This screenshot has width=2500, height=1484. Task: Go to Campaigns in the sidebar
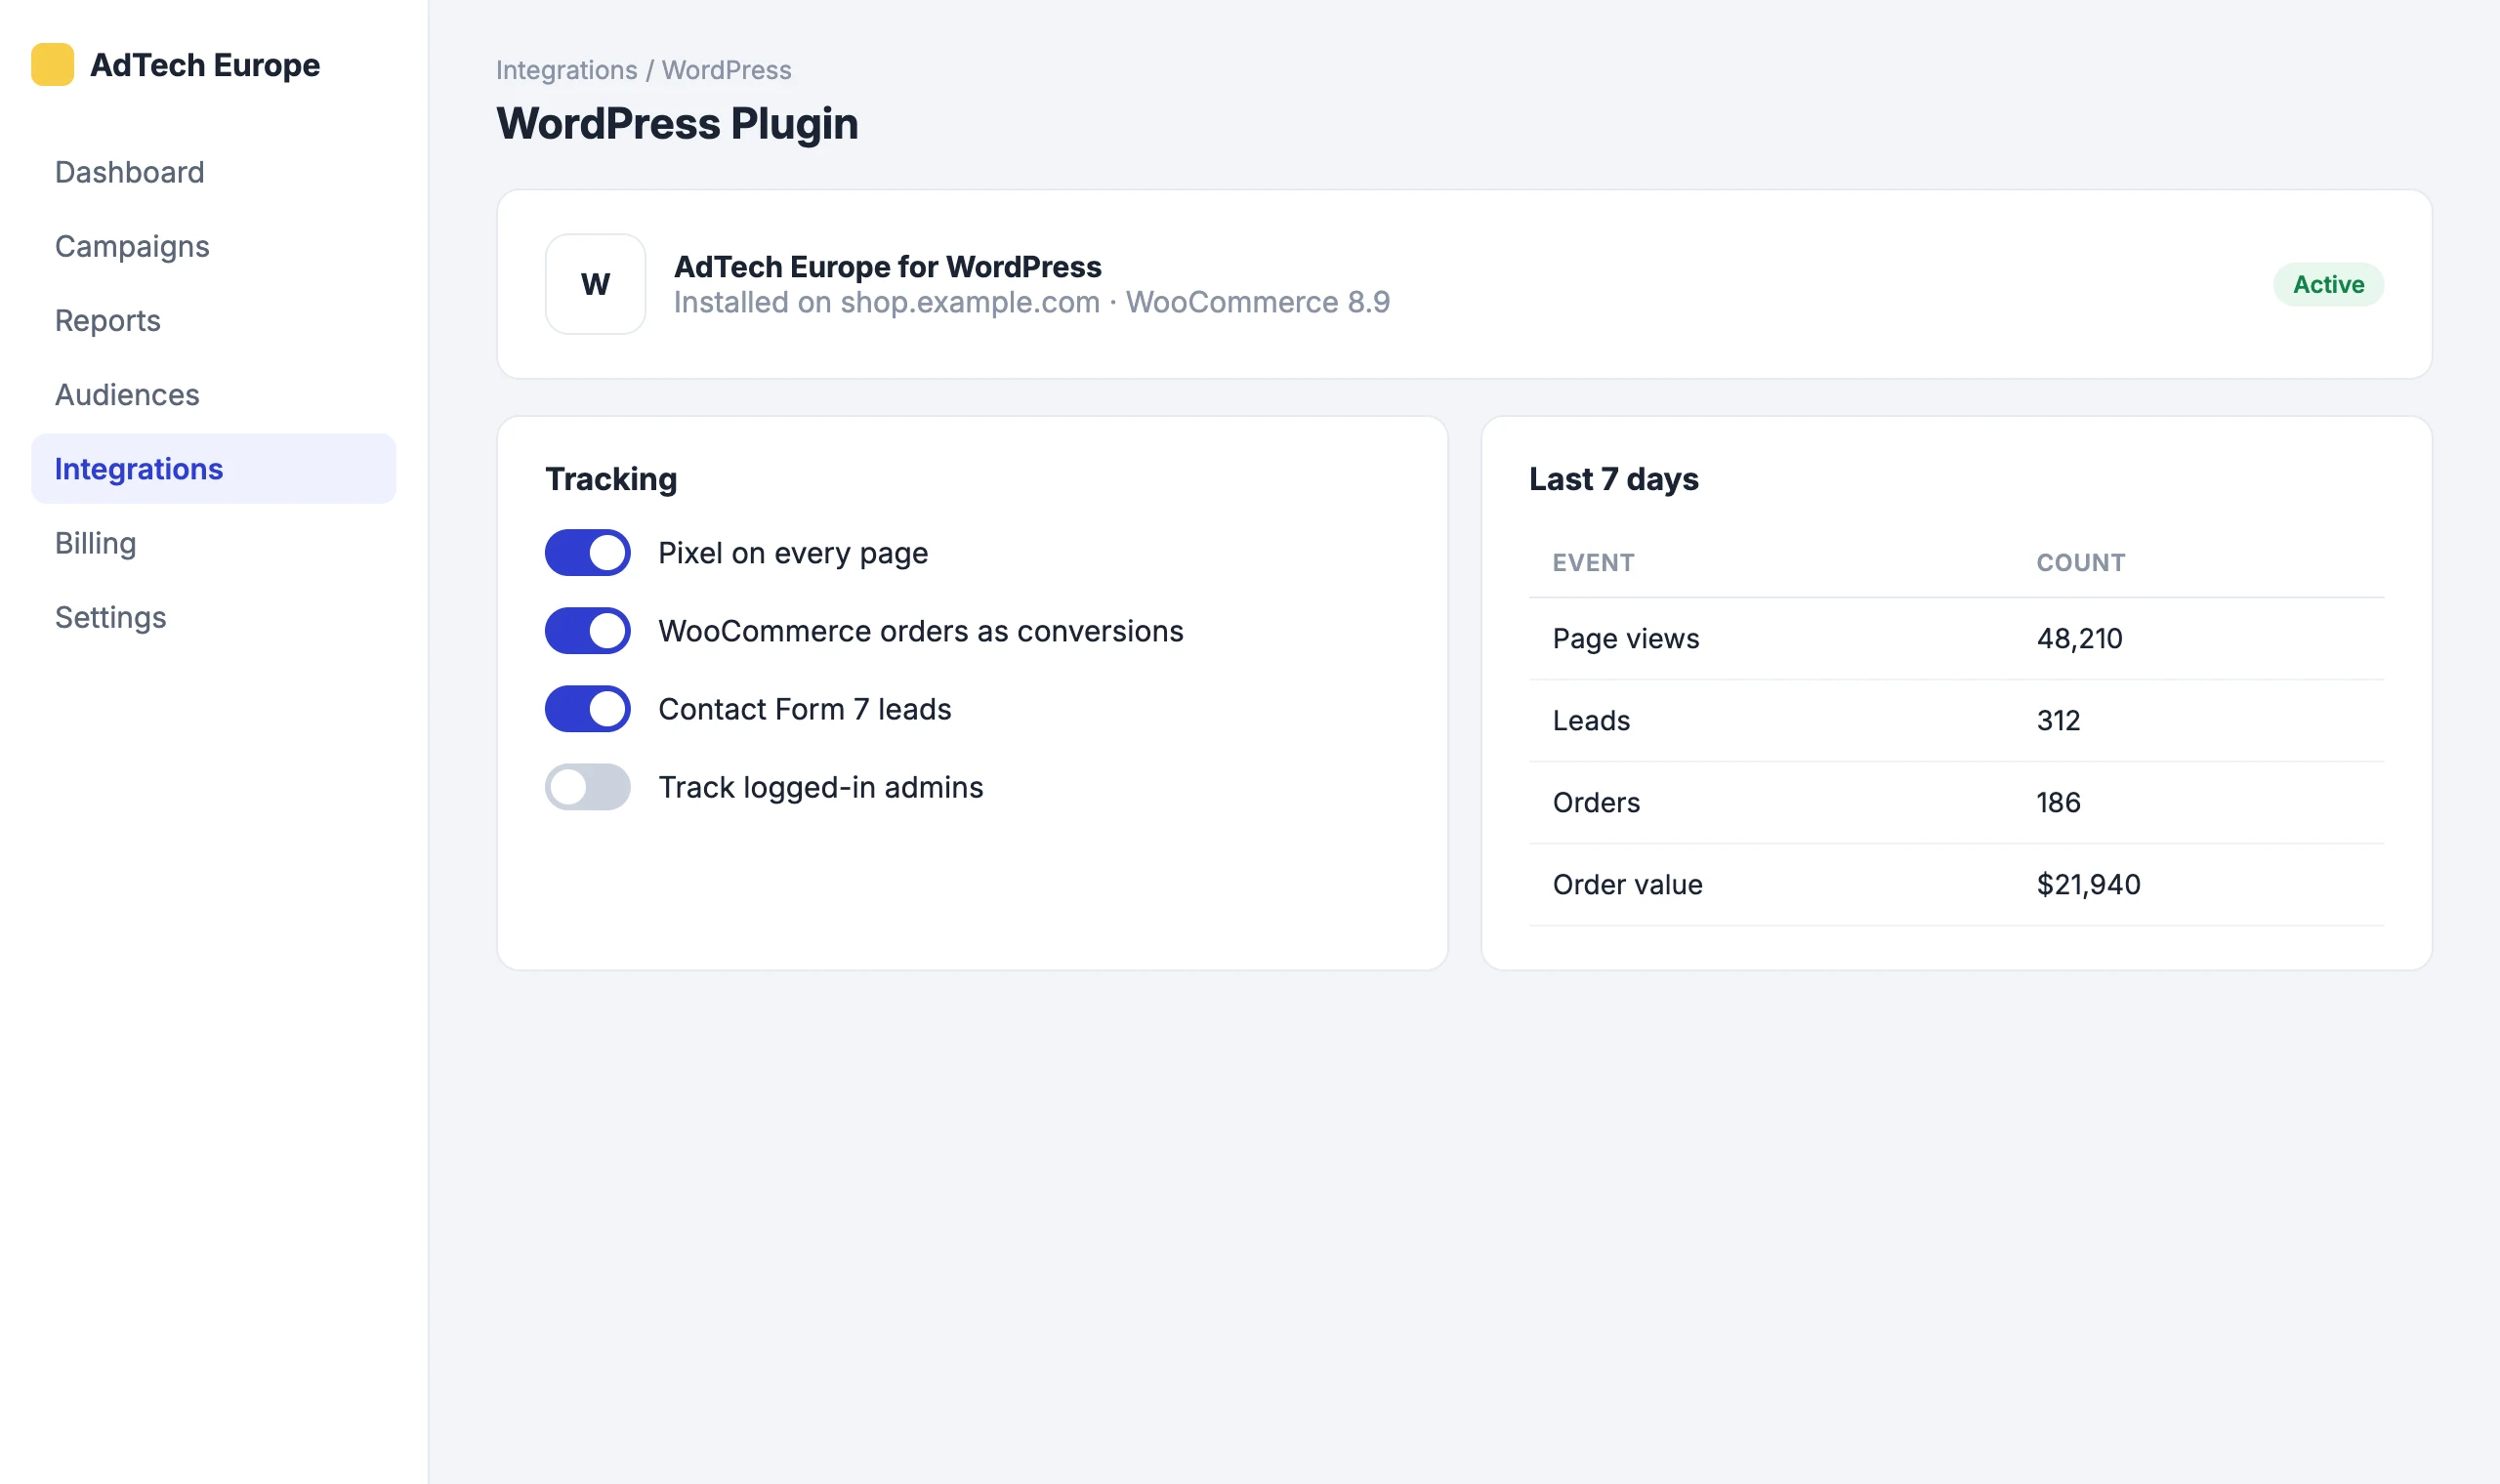tap(213, 246)
